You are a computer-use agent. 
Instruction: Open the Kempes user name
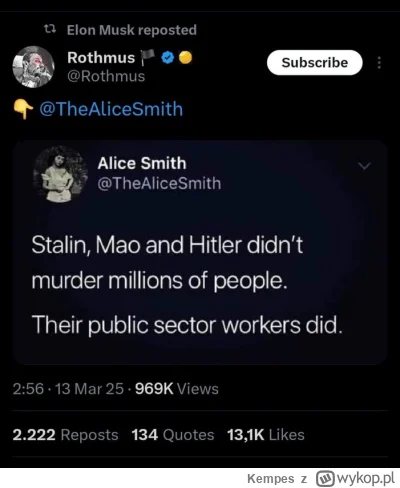270,479
